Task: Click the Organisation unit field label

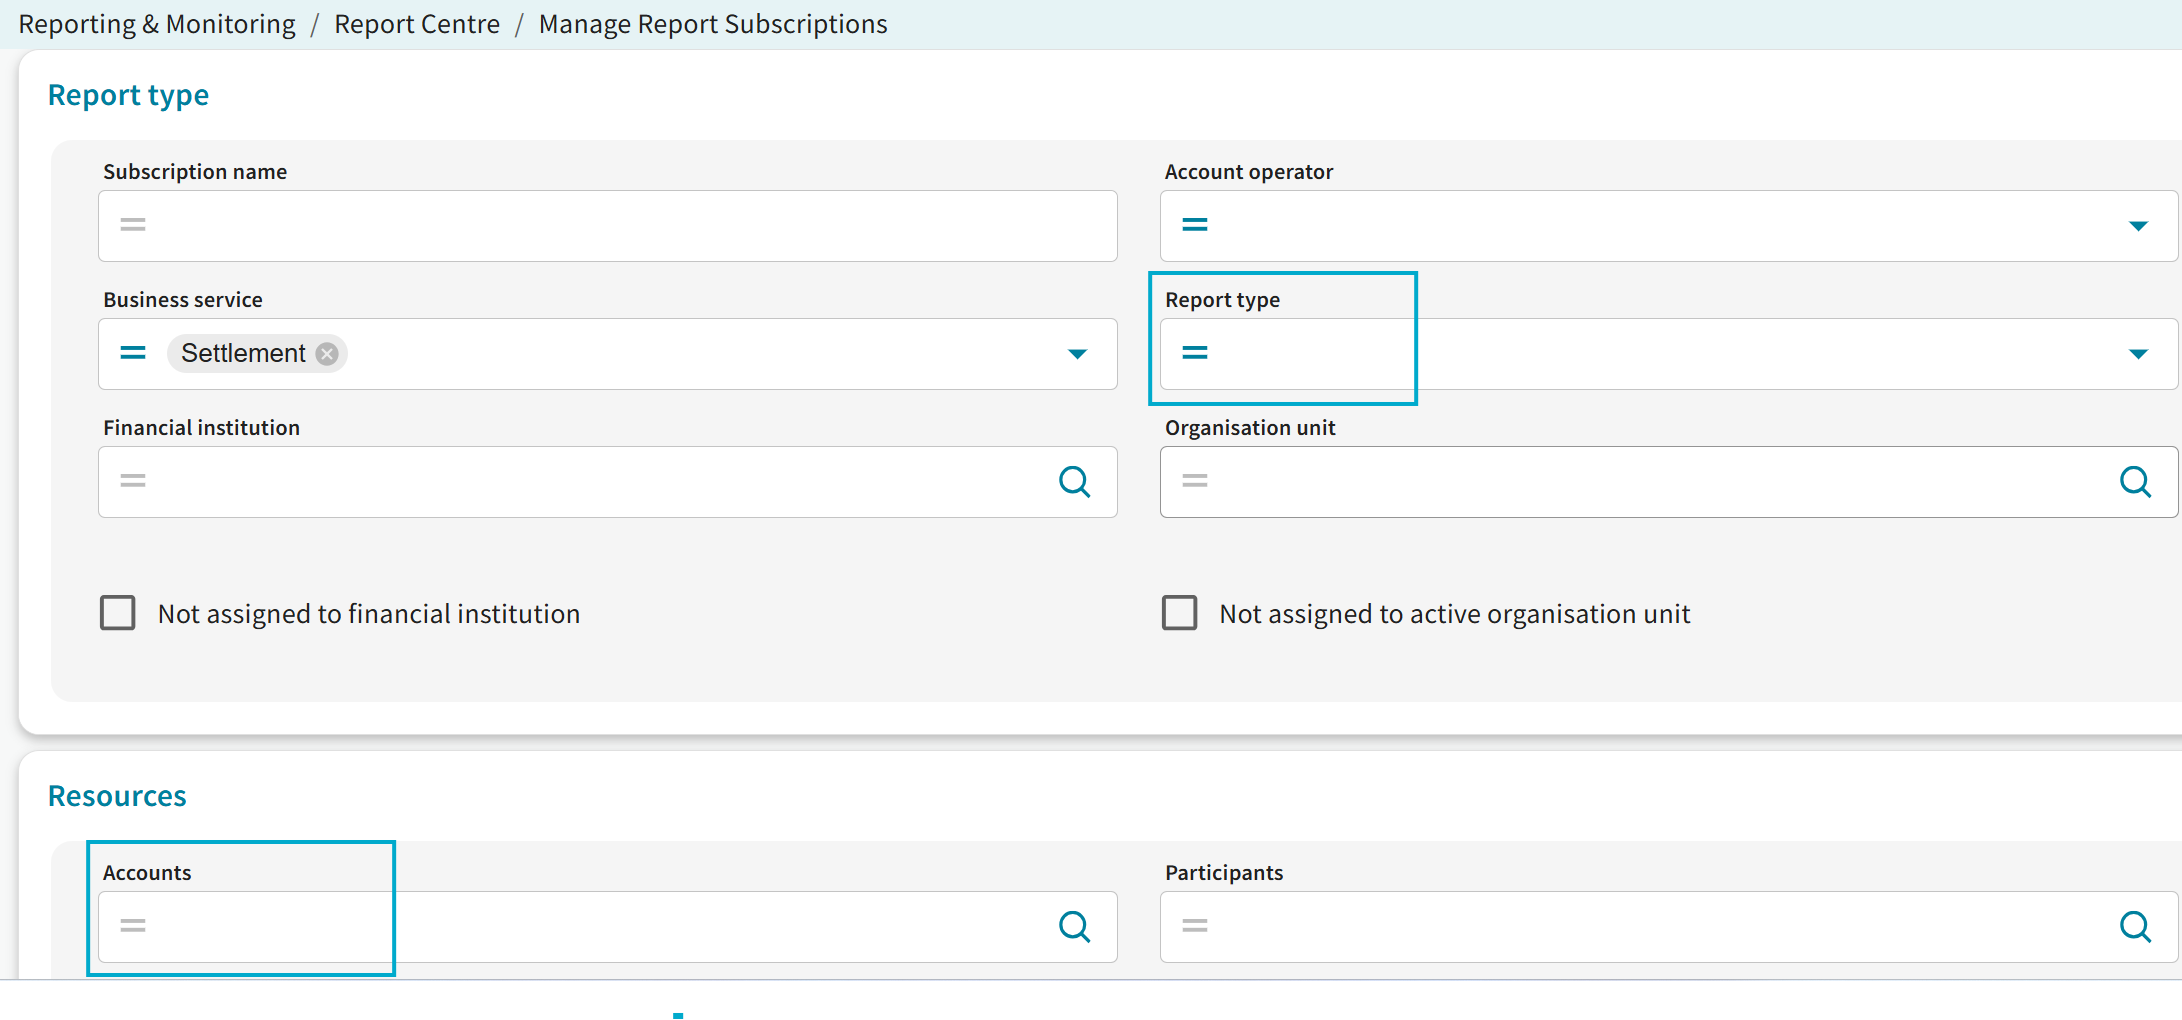Action: coord(1250,428)
